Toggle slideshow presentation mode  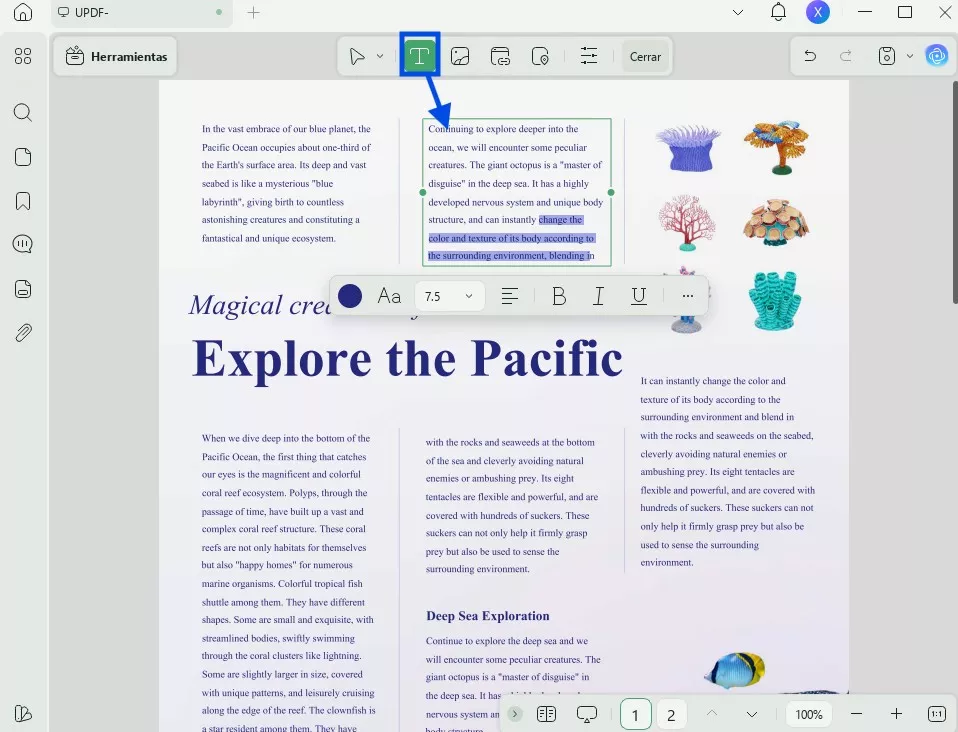point(587,714)
